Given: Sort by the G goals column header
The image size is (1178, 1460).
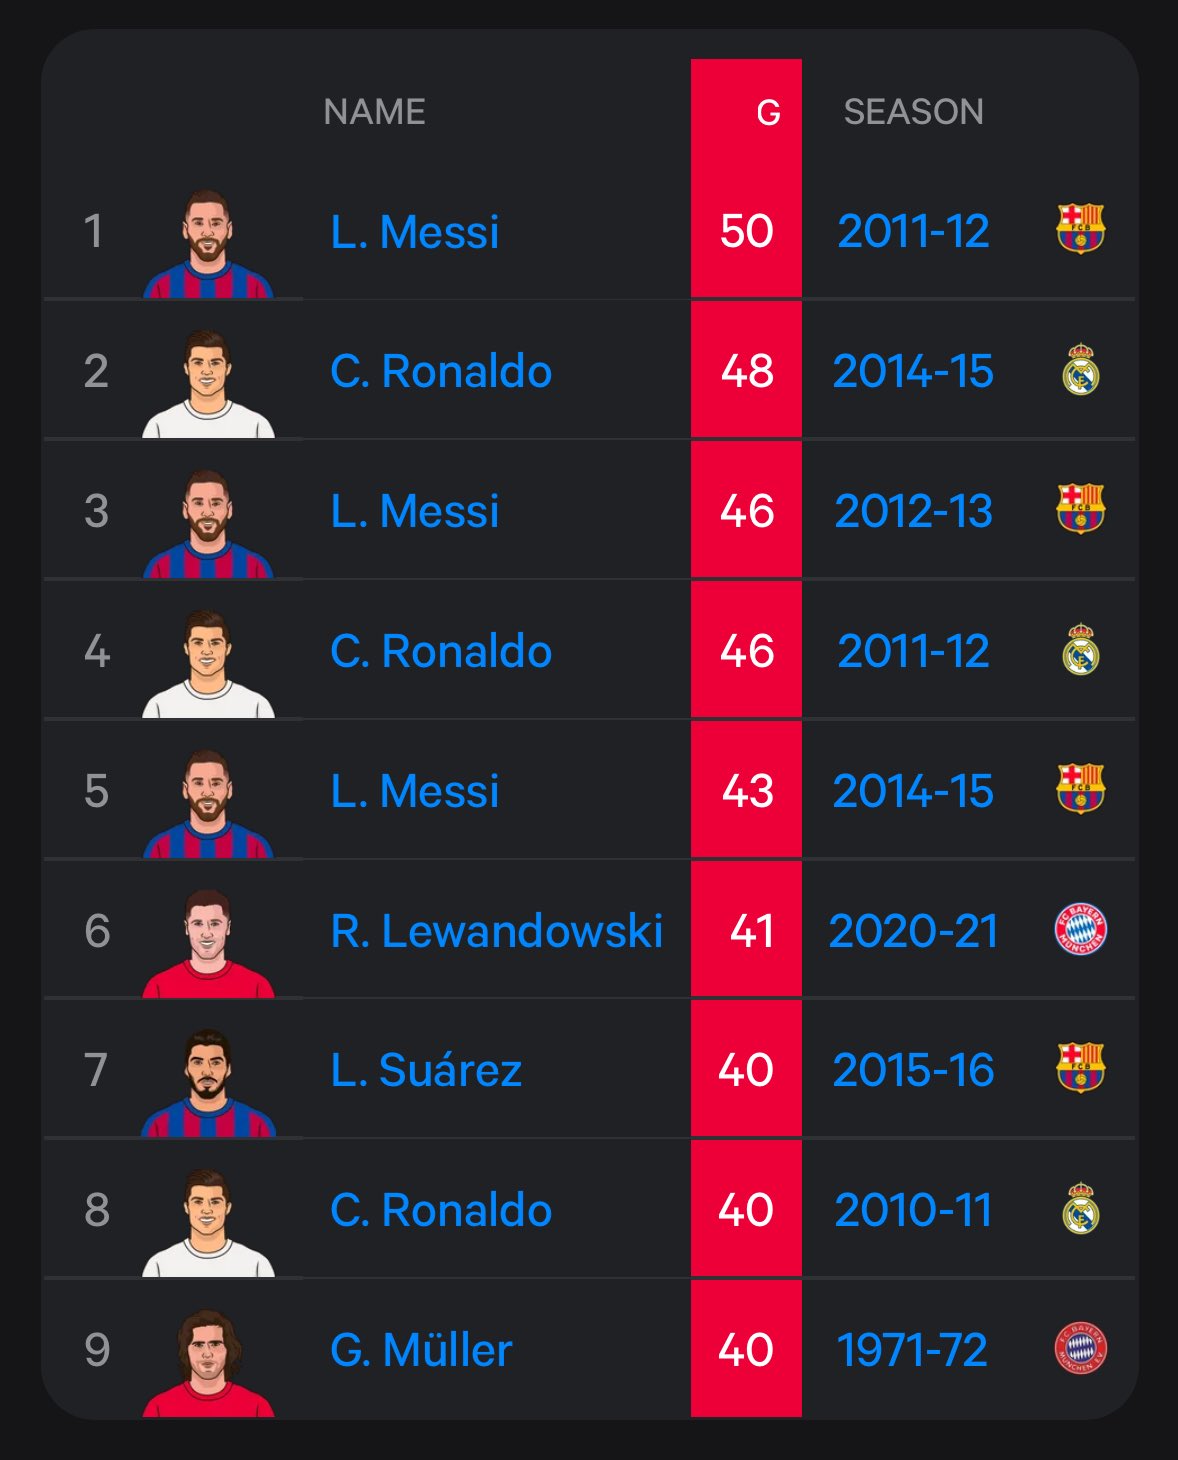Looking at the screenshot, I should pos(767,112).
